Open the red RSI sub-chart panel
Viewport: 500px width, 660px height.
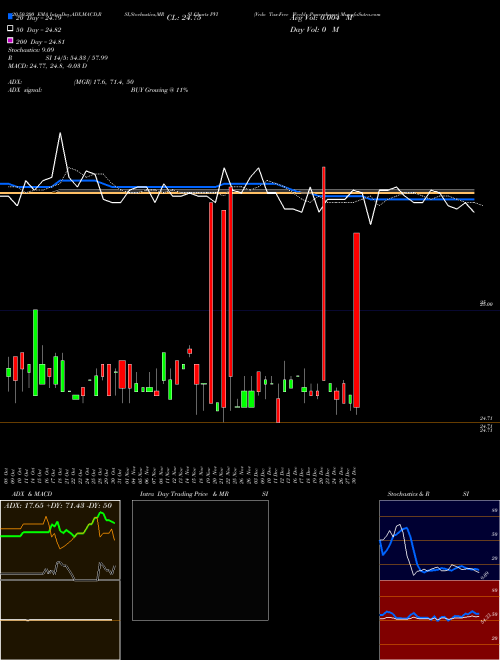[439, 620]
